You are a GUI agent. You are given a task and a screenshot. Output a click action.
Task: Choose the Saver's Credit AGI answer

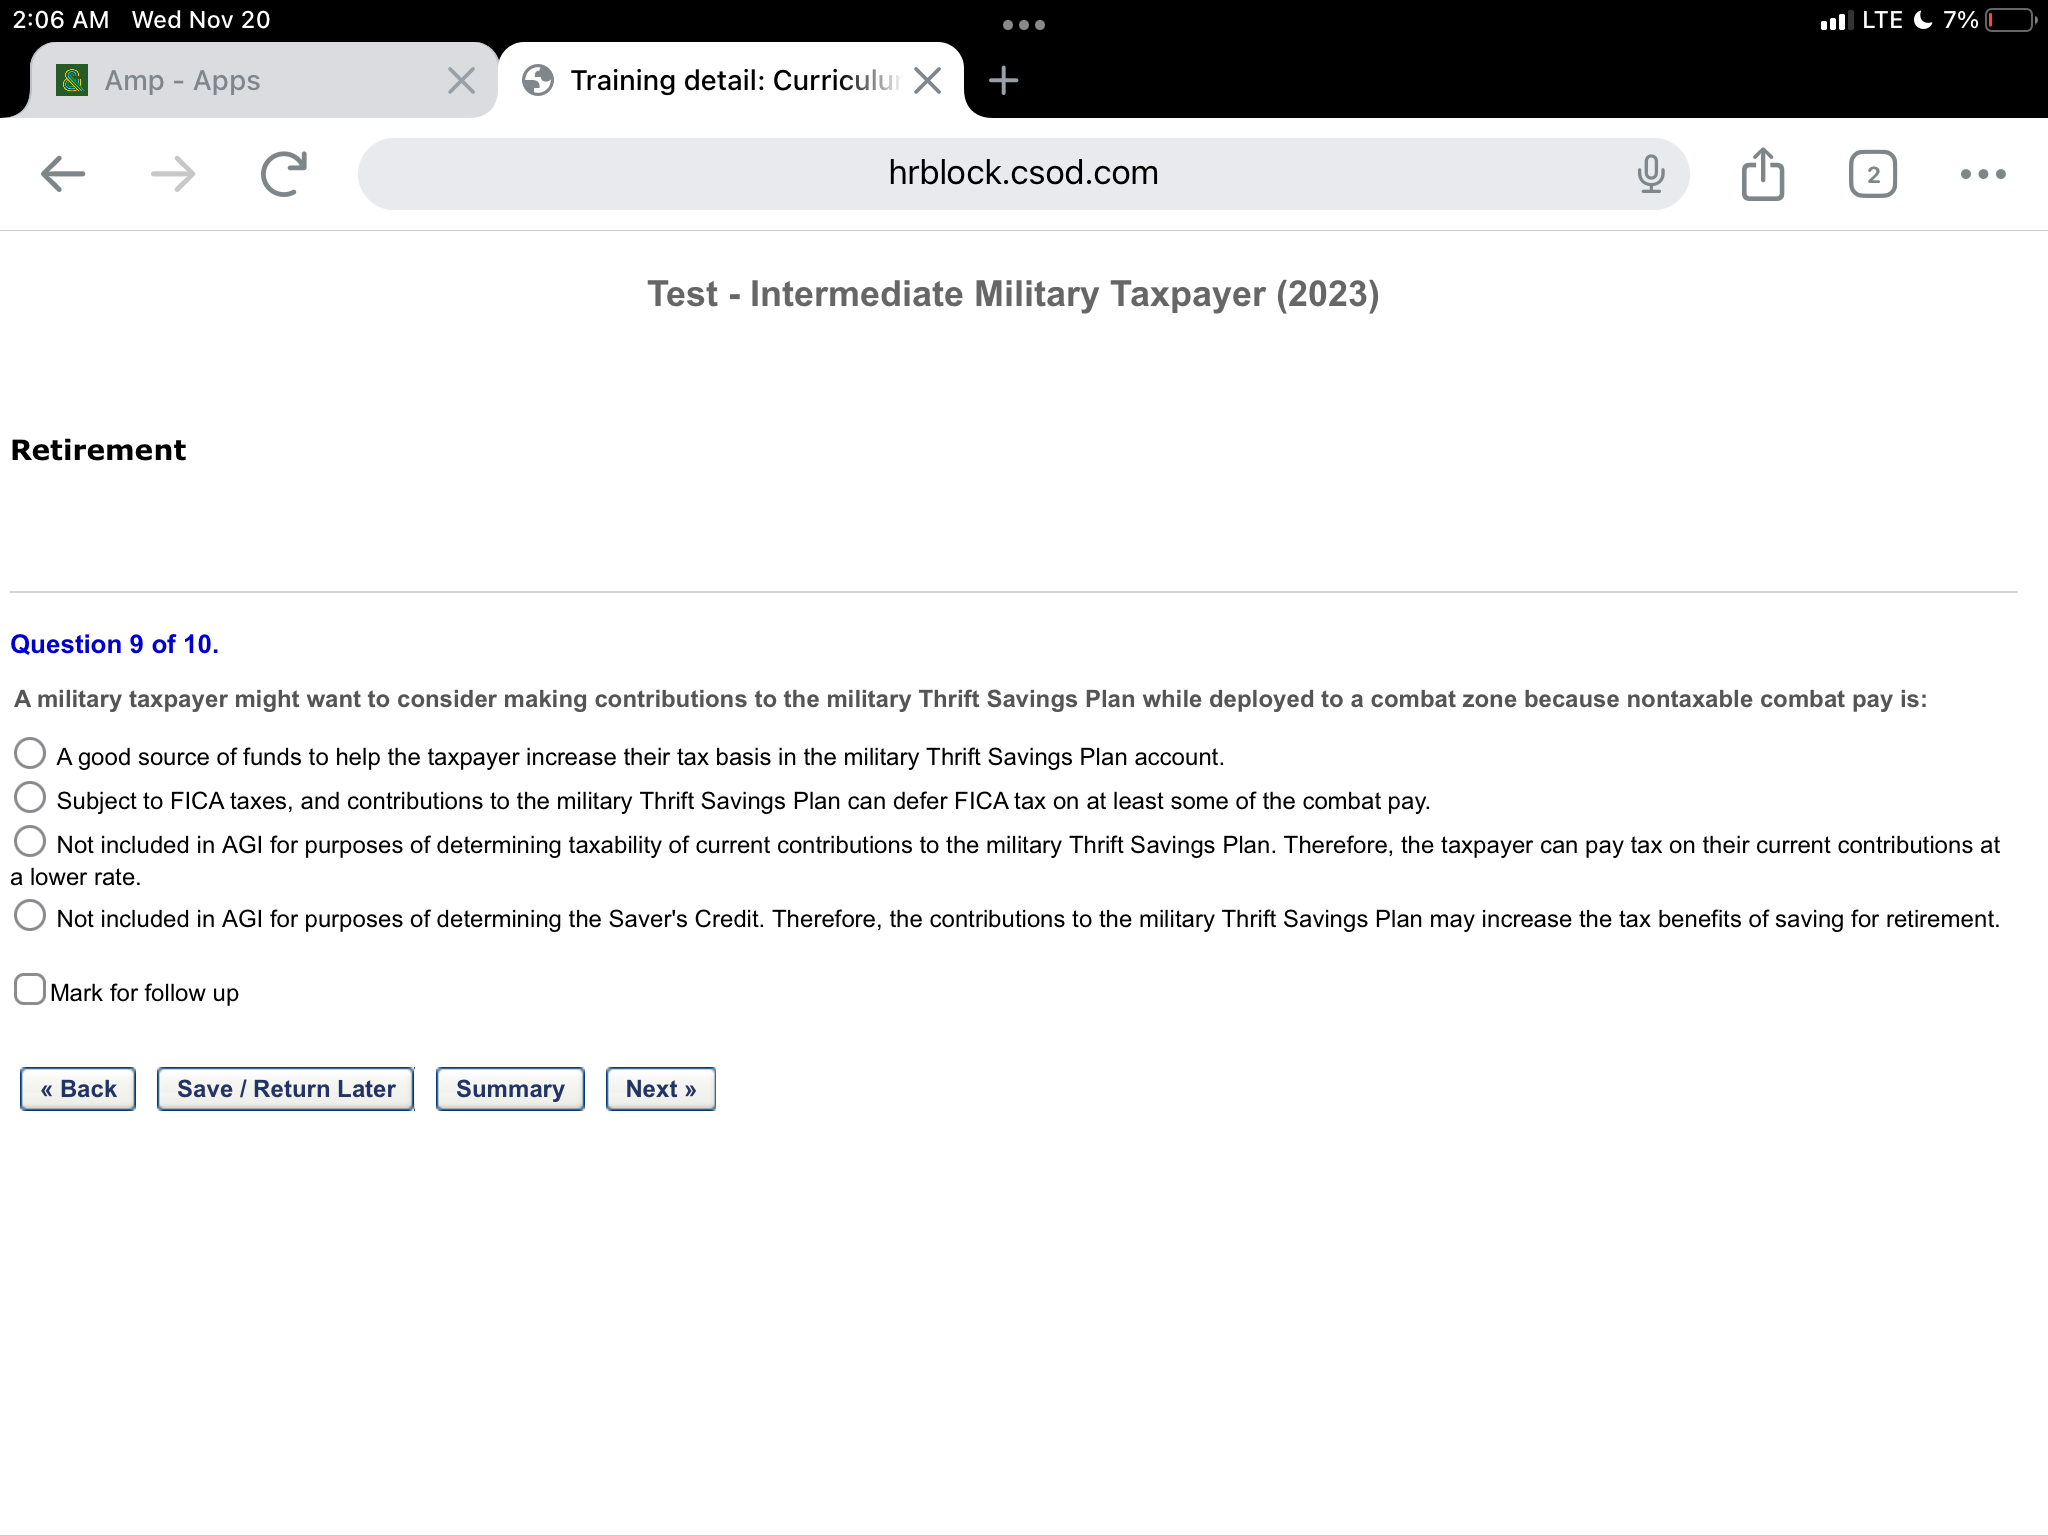(30, 915)
